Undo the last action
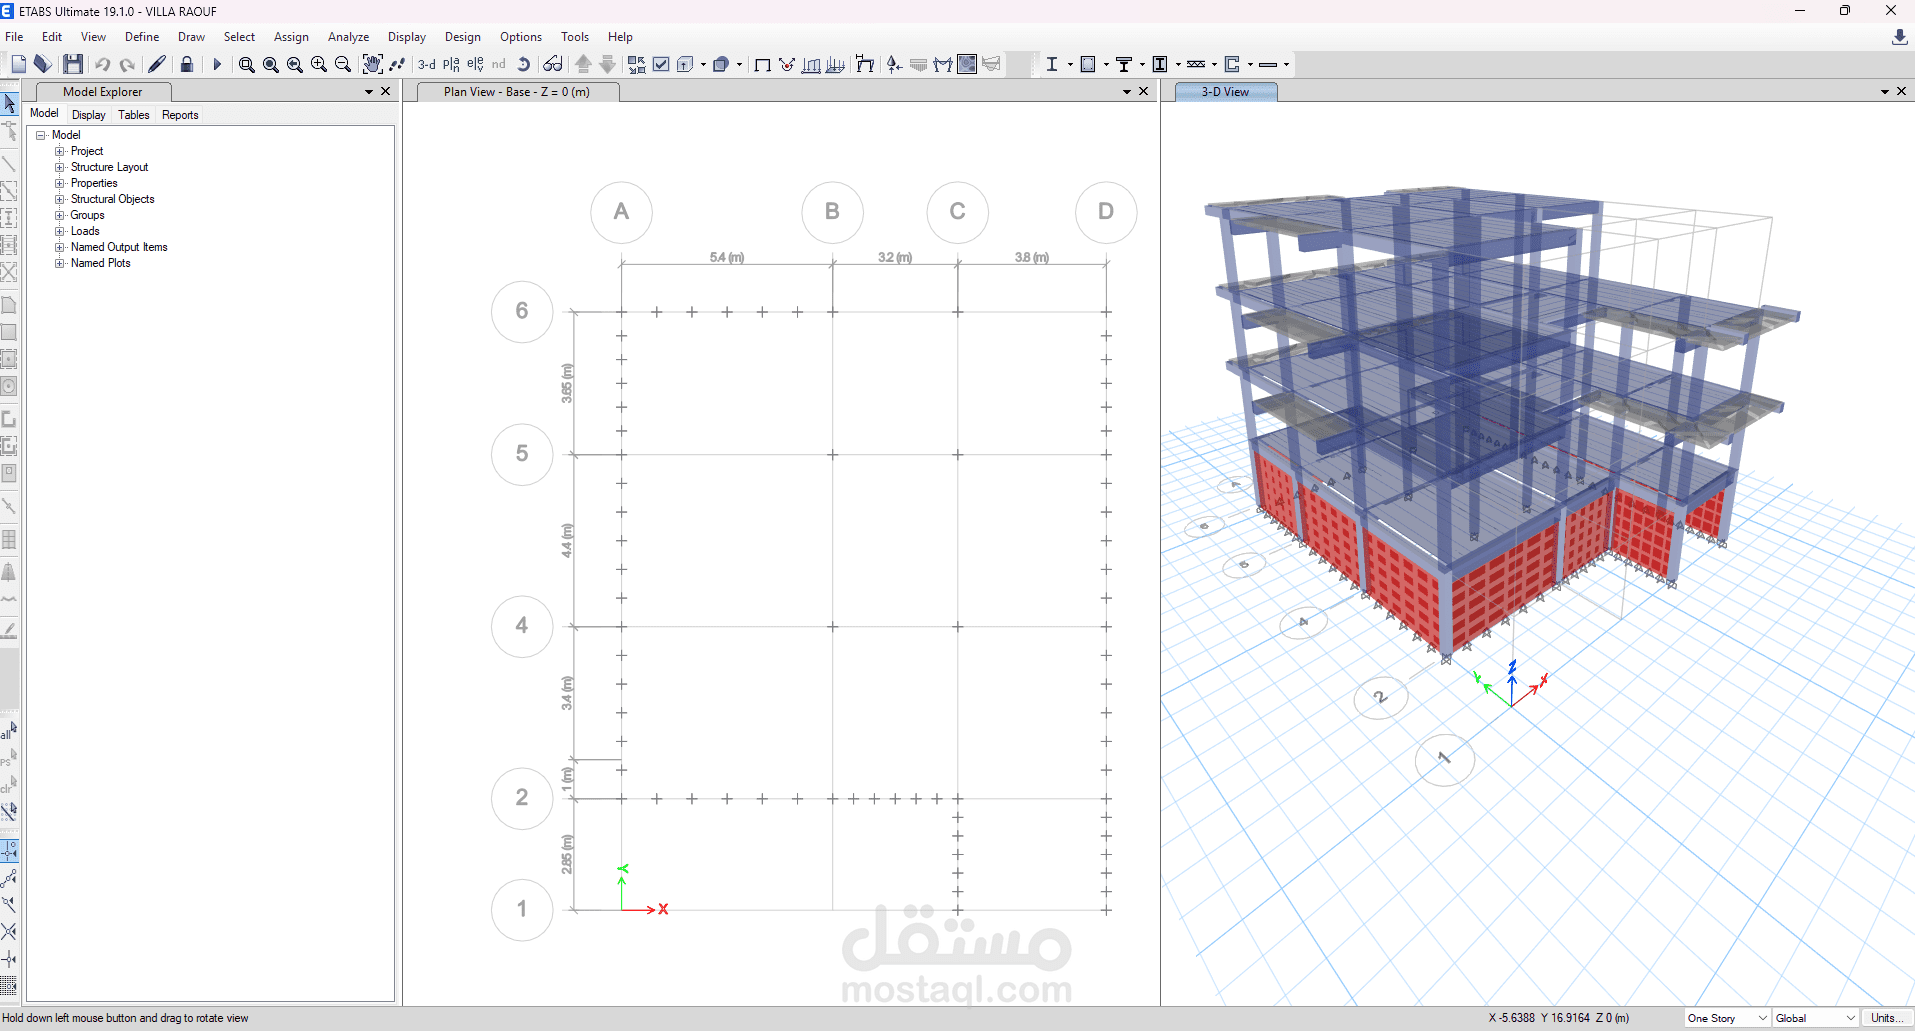Viewport: 1915px width, 1031px height. pyautogui.click(x=103, y=64)
